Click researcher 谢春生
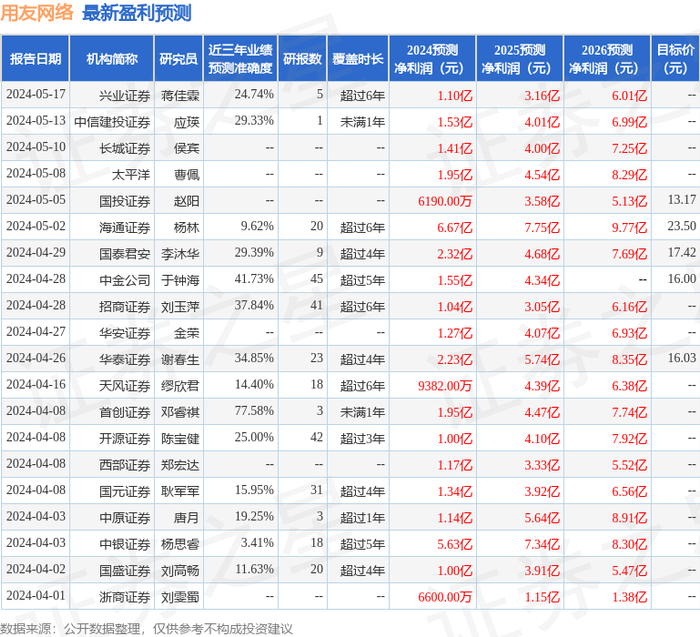 180,359
